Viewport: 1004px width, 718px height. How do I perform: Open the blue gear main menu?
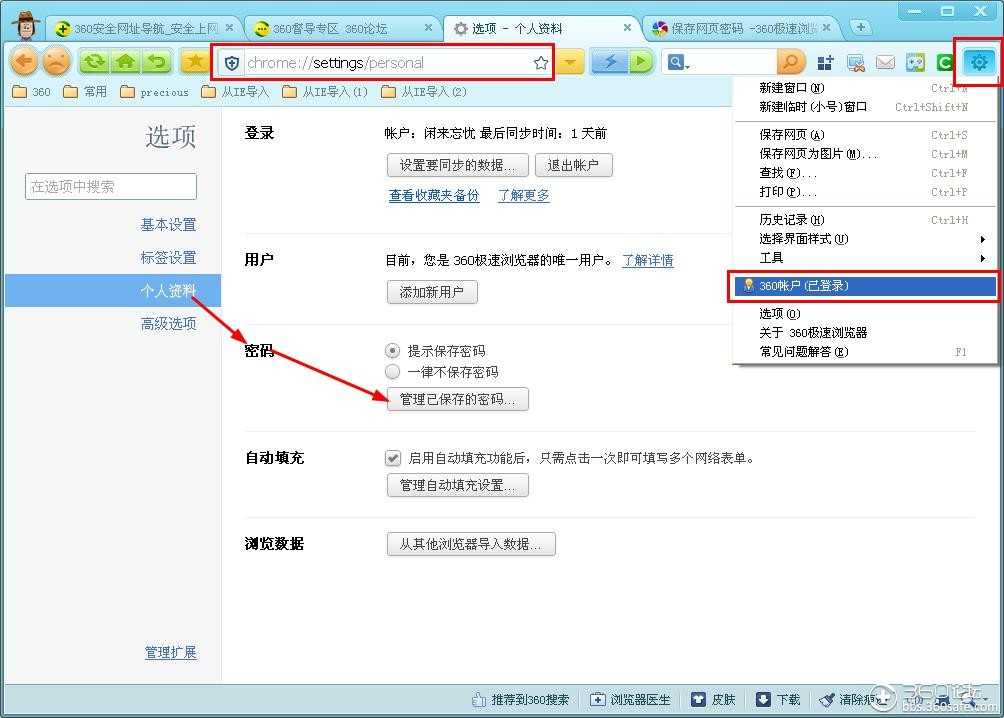pos(978,63)
